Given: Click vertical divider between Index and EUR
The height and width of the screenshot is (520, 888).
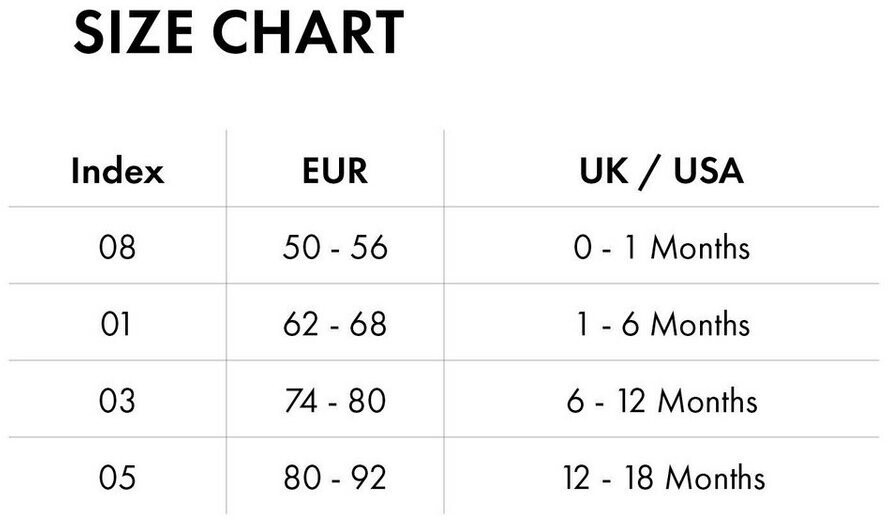Looking at the screenshot, I should [x=227, y=320].
